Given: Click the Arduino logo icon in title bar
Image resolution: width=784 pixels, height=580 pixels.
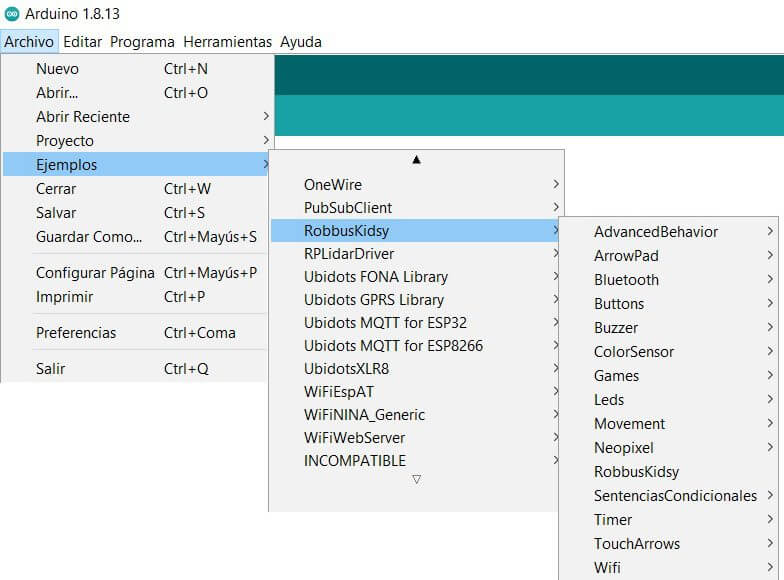Looking at the screenshot, I should (12, 14).
